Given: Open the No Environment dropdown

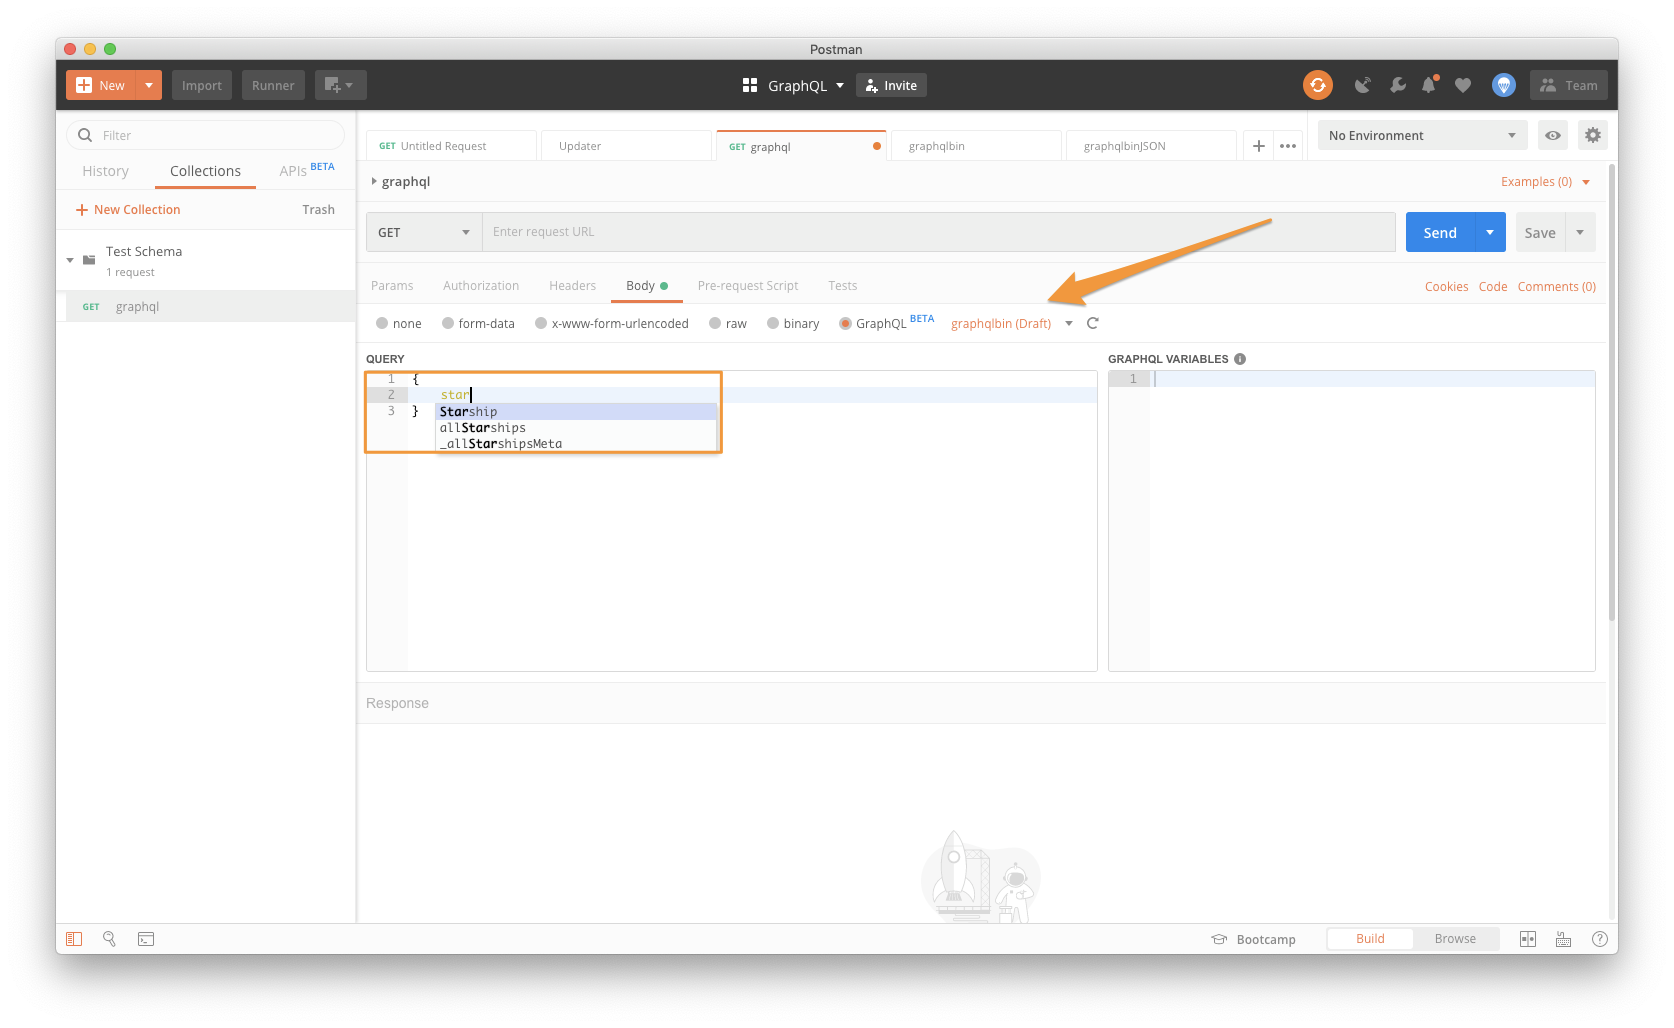Looking at the screenshot, I should pyautogui.click(x=1420, y=135).
